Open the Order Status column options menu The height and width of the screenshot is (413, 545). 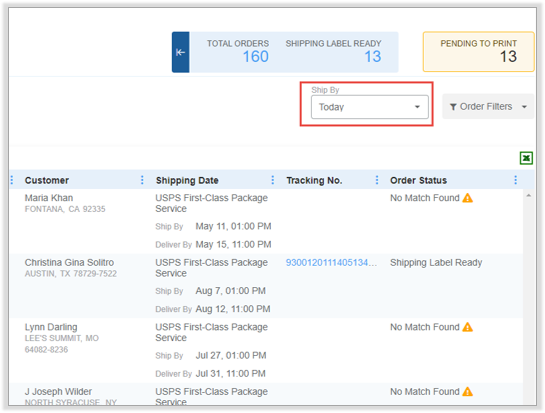(x=515, y=180)
